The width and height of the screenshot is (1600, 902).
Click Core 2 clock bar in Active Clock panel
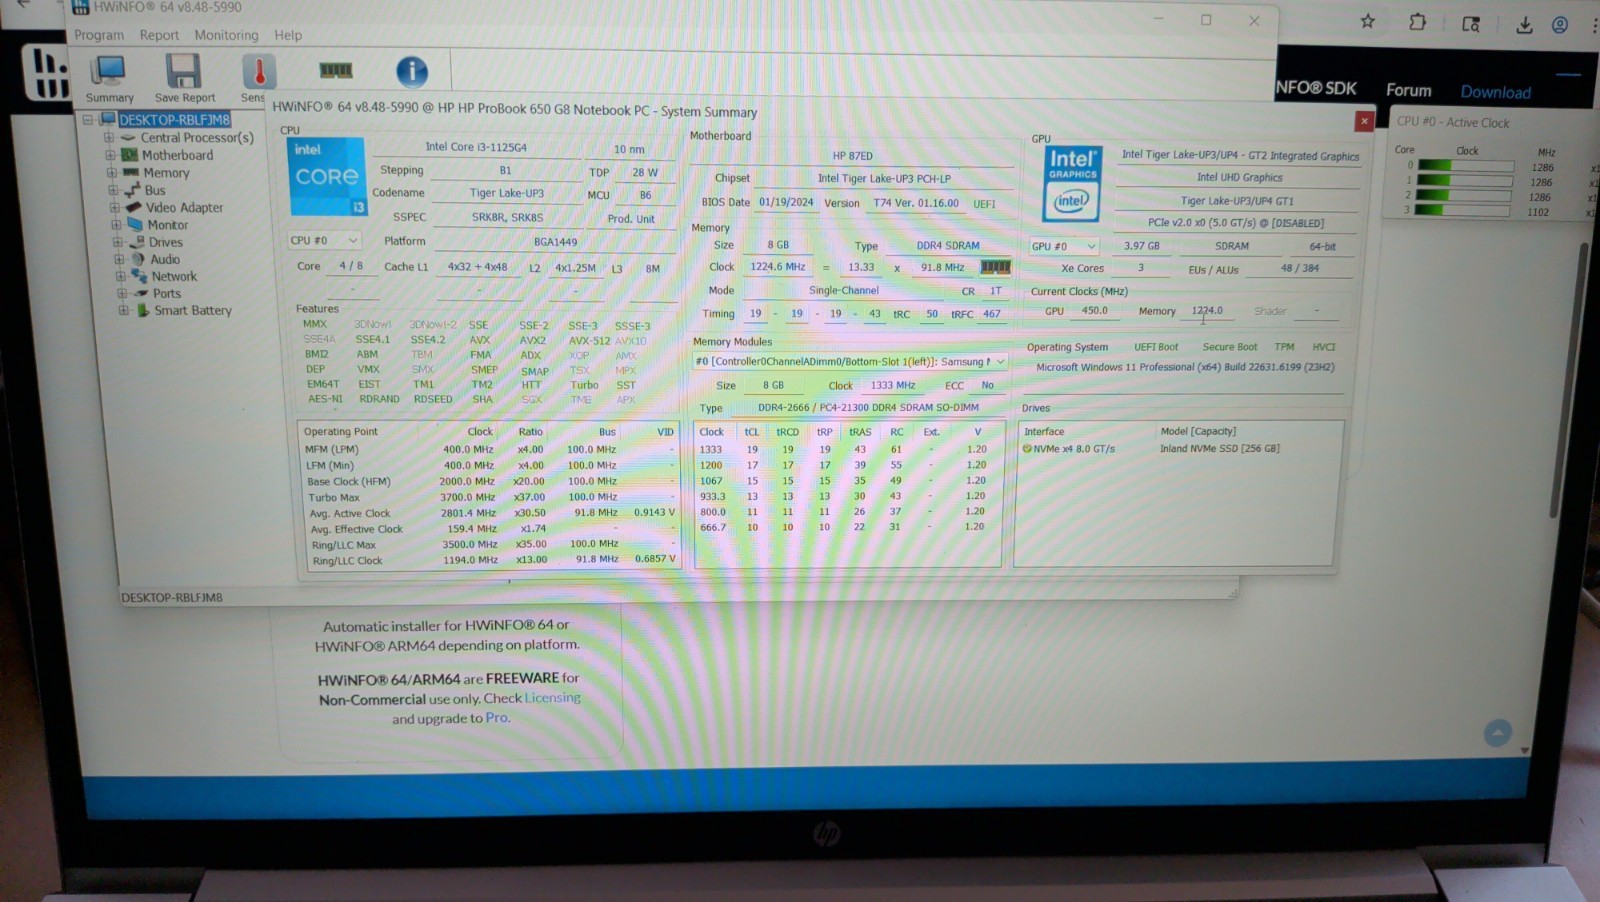click(1464, 196)
